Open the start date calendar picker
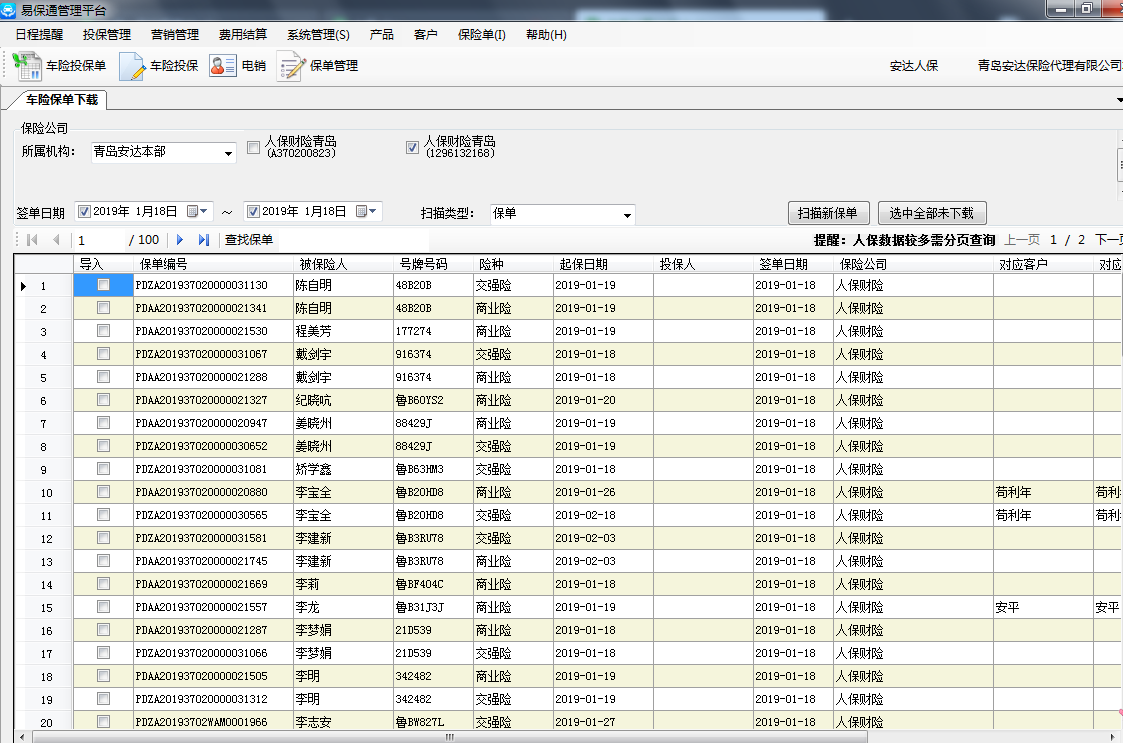Viewport: 1123px width, 743px height. point(198,212)
